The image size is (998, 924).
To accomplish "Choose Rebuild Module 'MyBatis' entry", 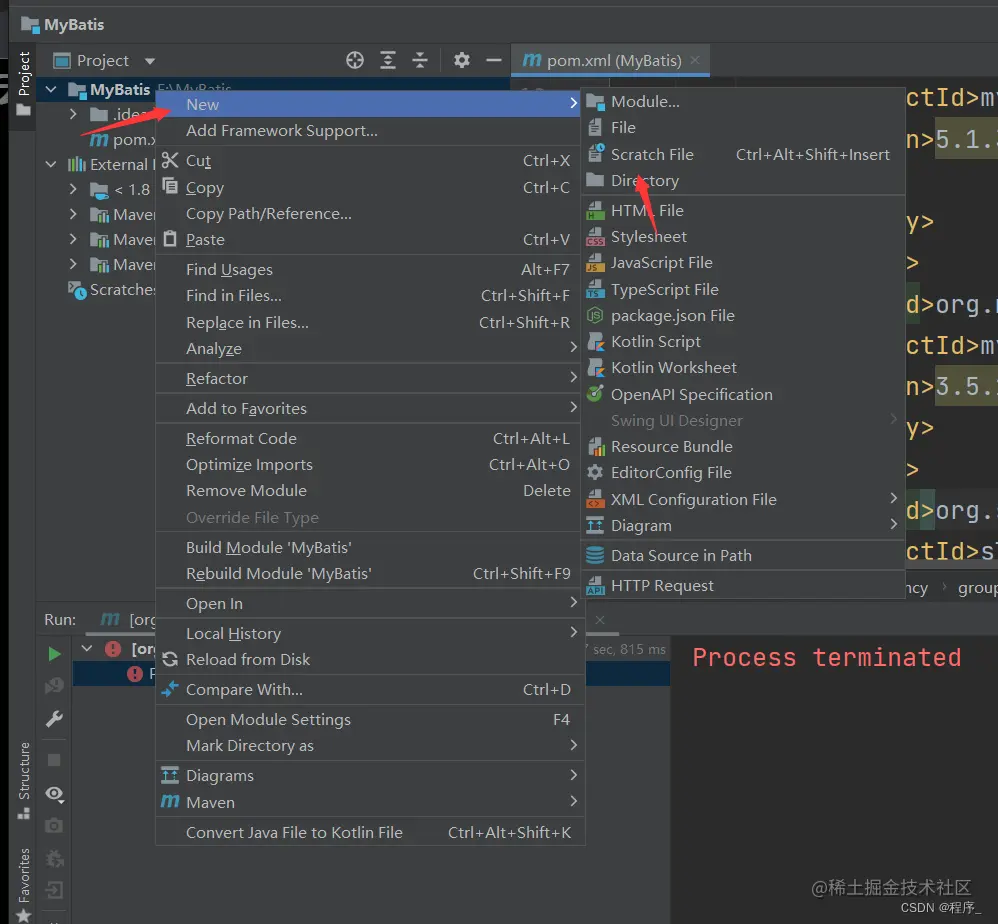I will tap(369, 573).
